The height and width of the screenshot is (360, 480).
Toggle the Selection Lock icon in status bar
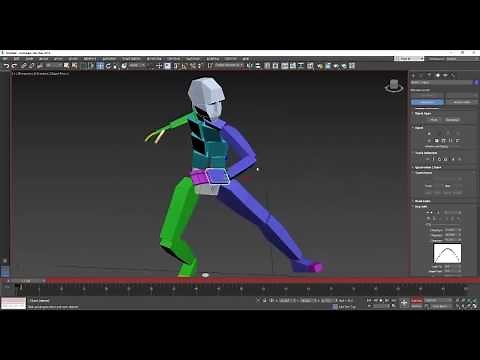264,300
